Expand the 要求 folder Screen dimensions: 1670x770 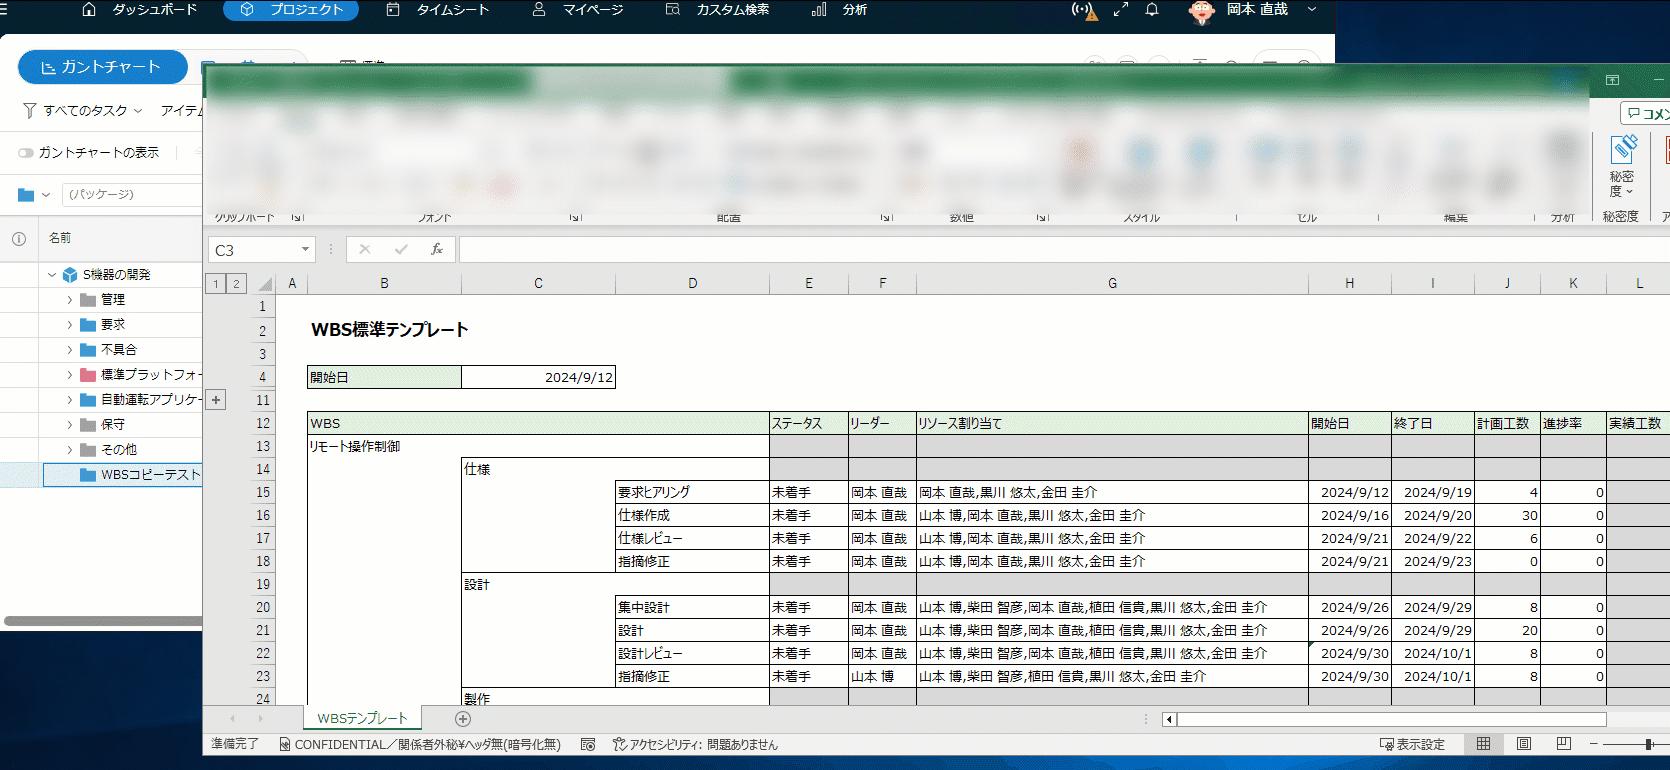point(69,325)
